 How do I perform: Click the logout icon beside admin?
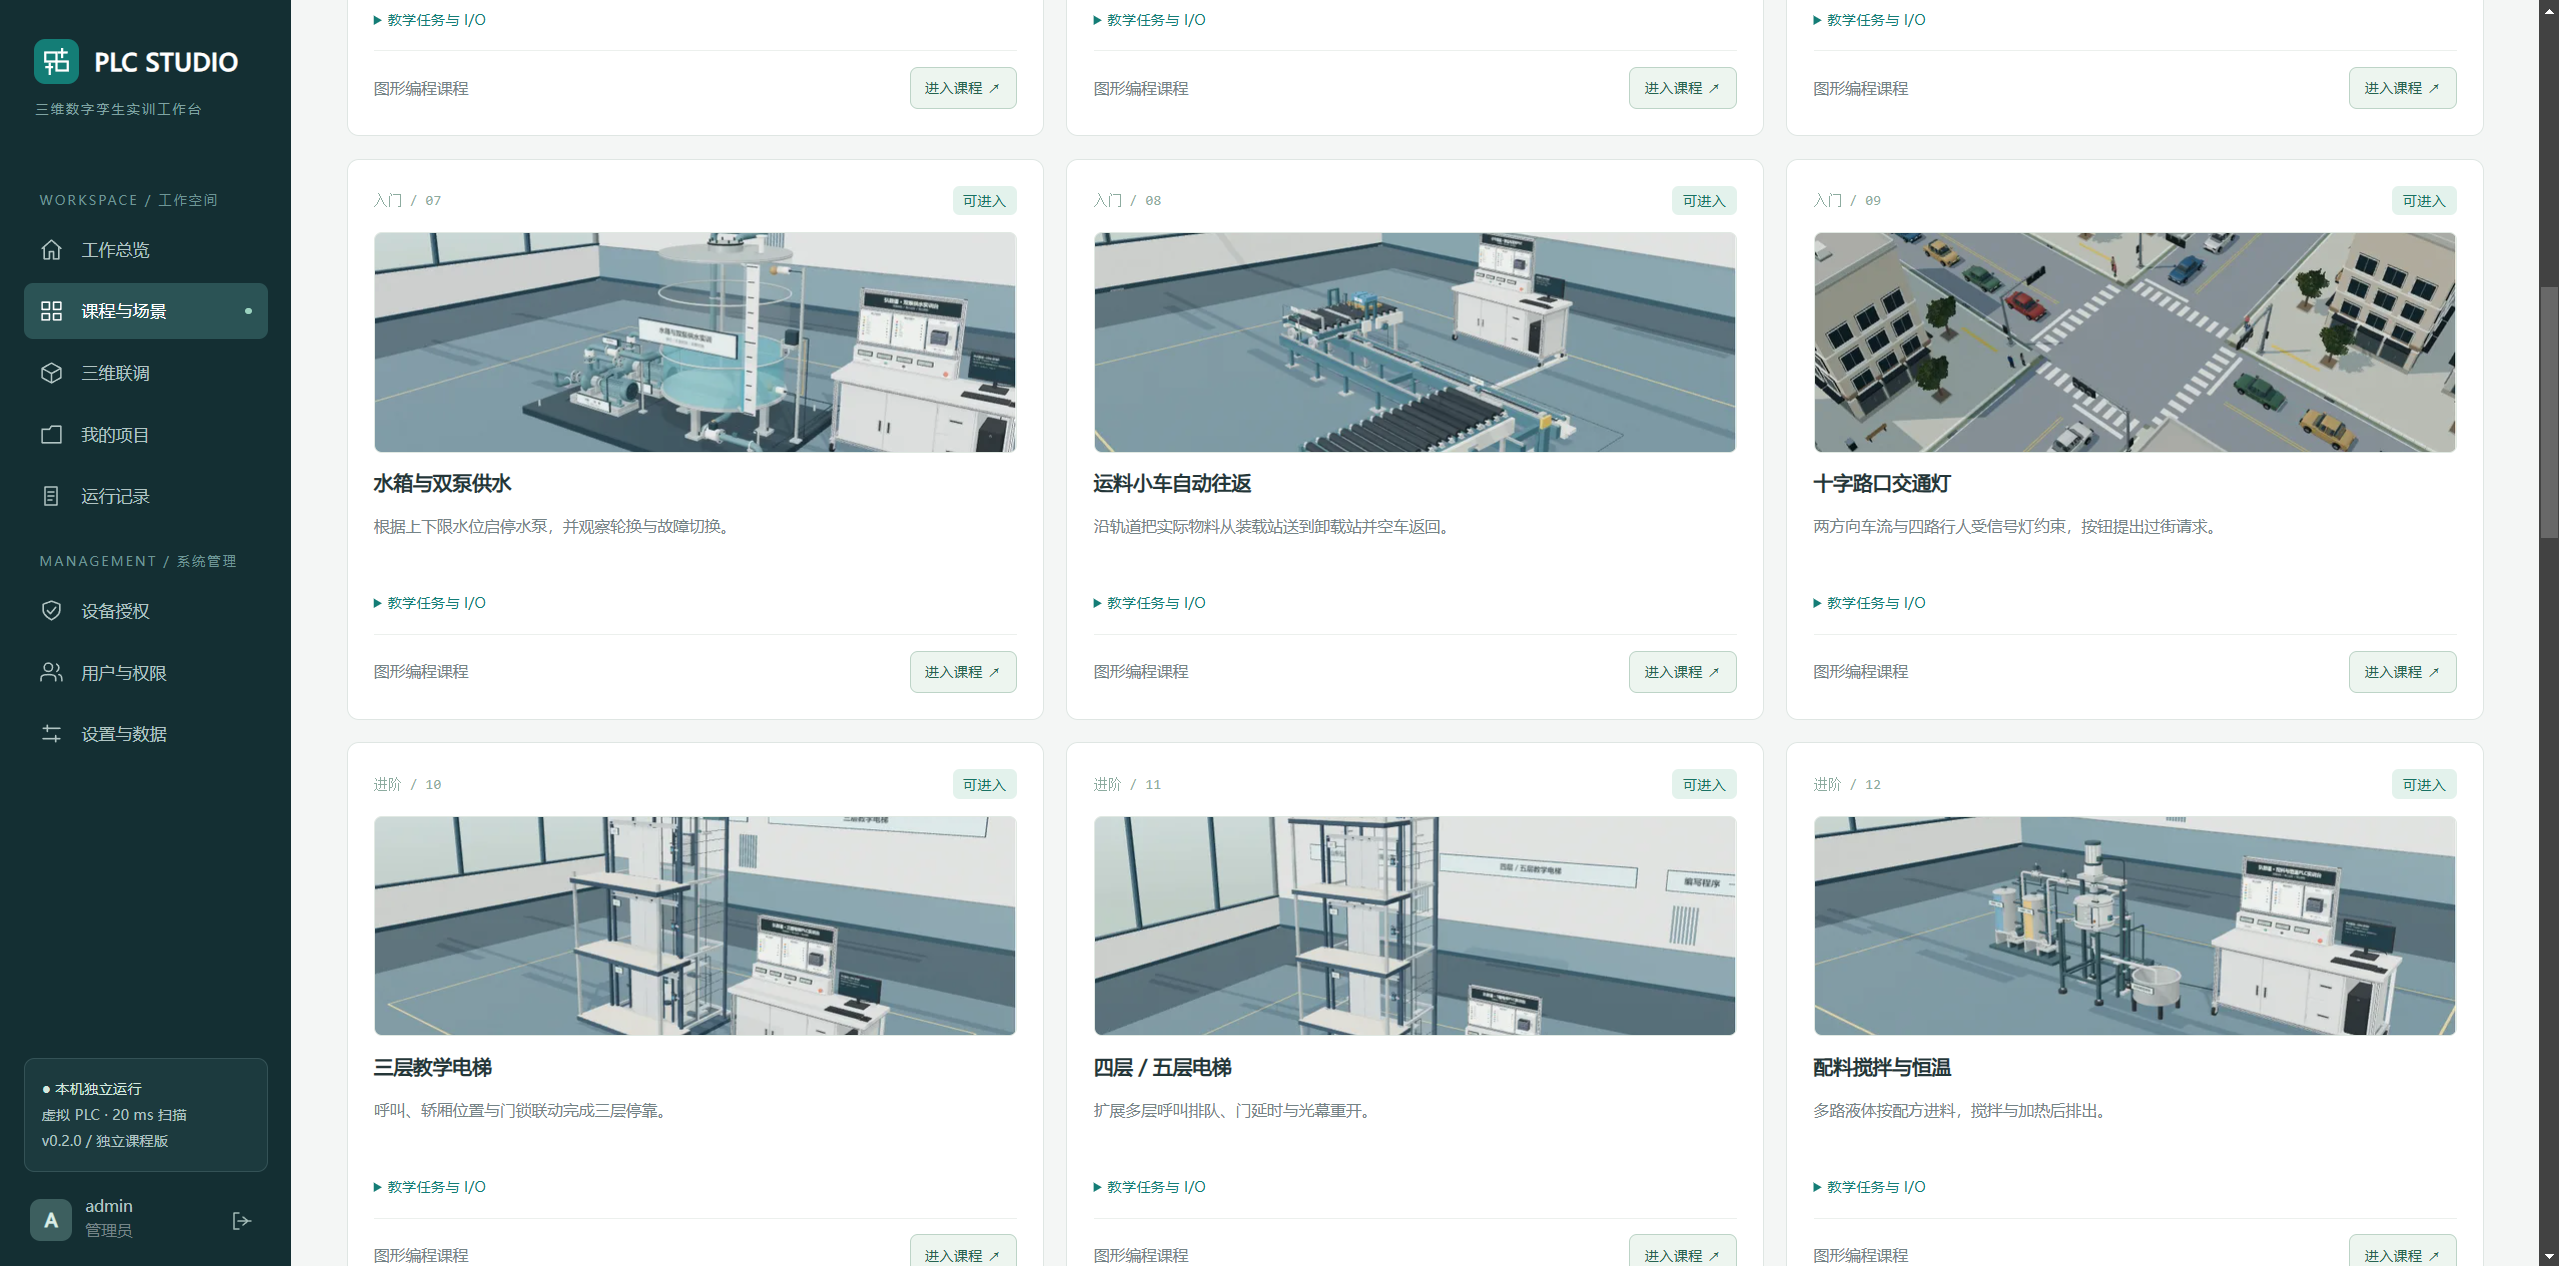(241, 1221)
